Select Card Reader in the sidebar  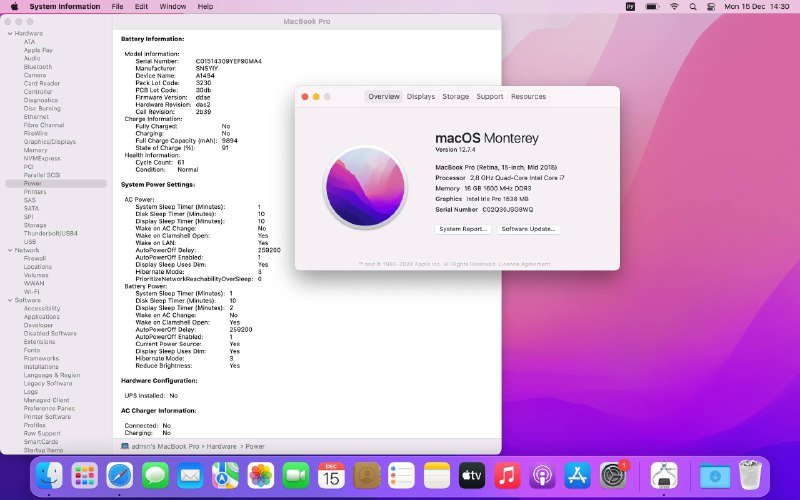click(42, 84)
